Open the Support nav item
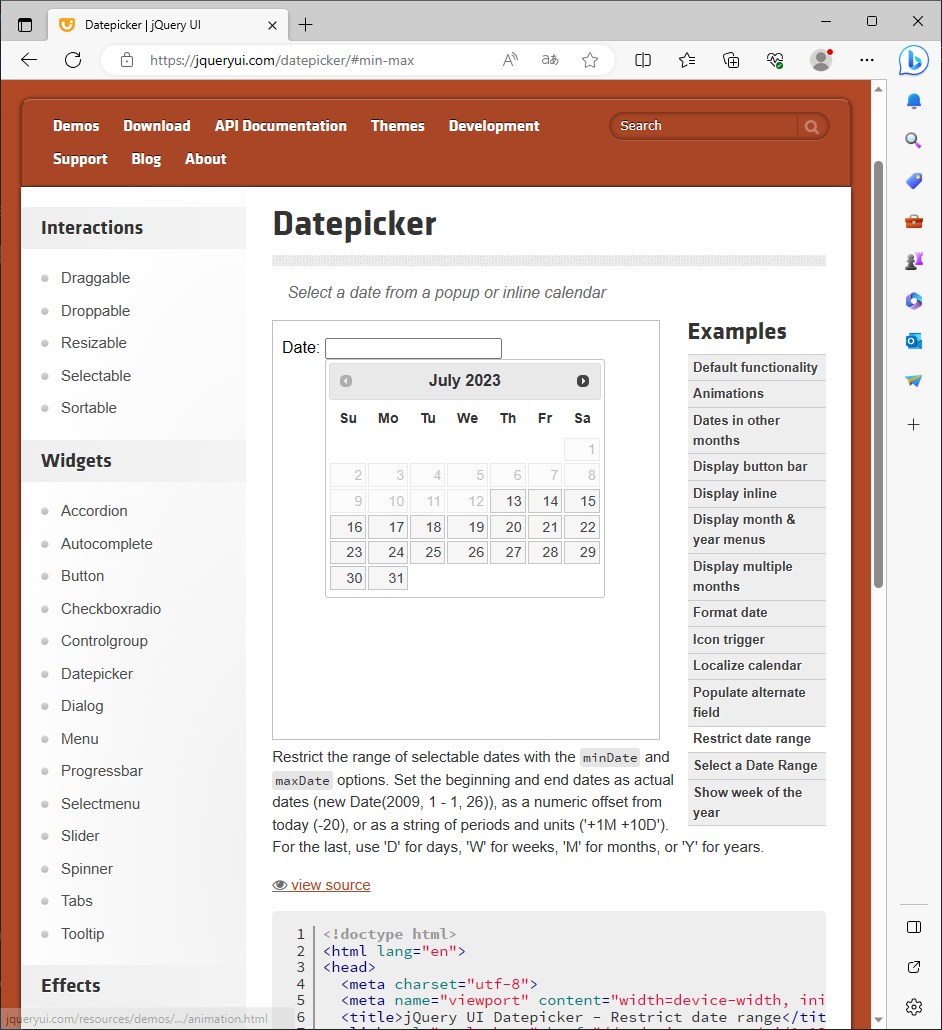 pyautogui.click(x=80, y=159)
